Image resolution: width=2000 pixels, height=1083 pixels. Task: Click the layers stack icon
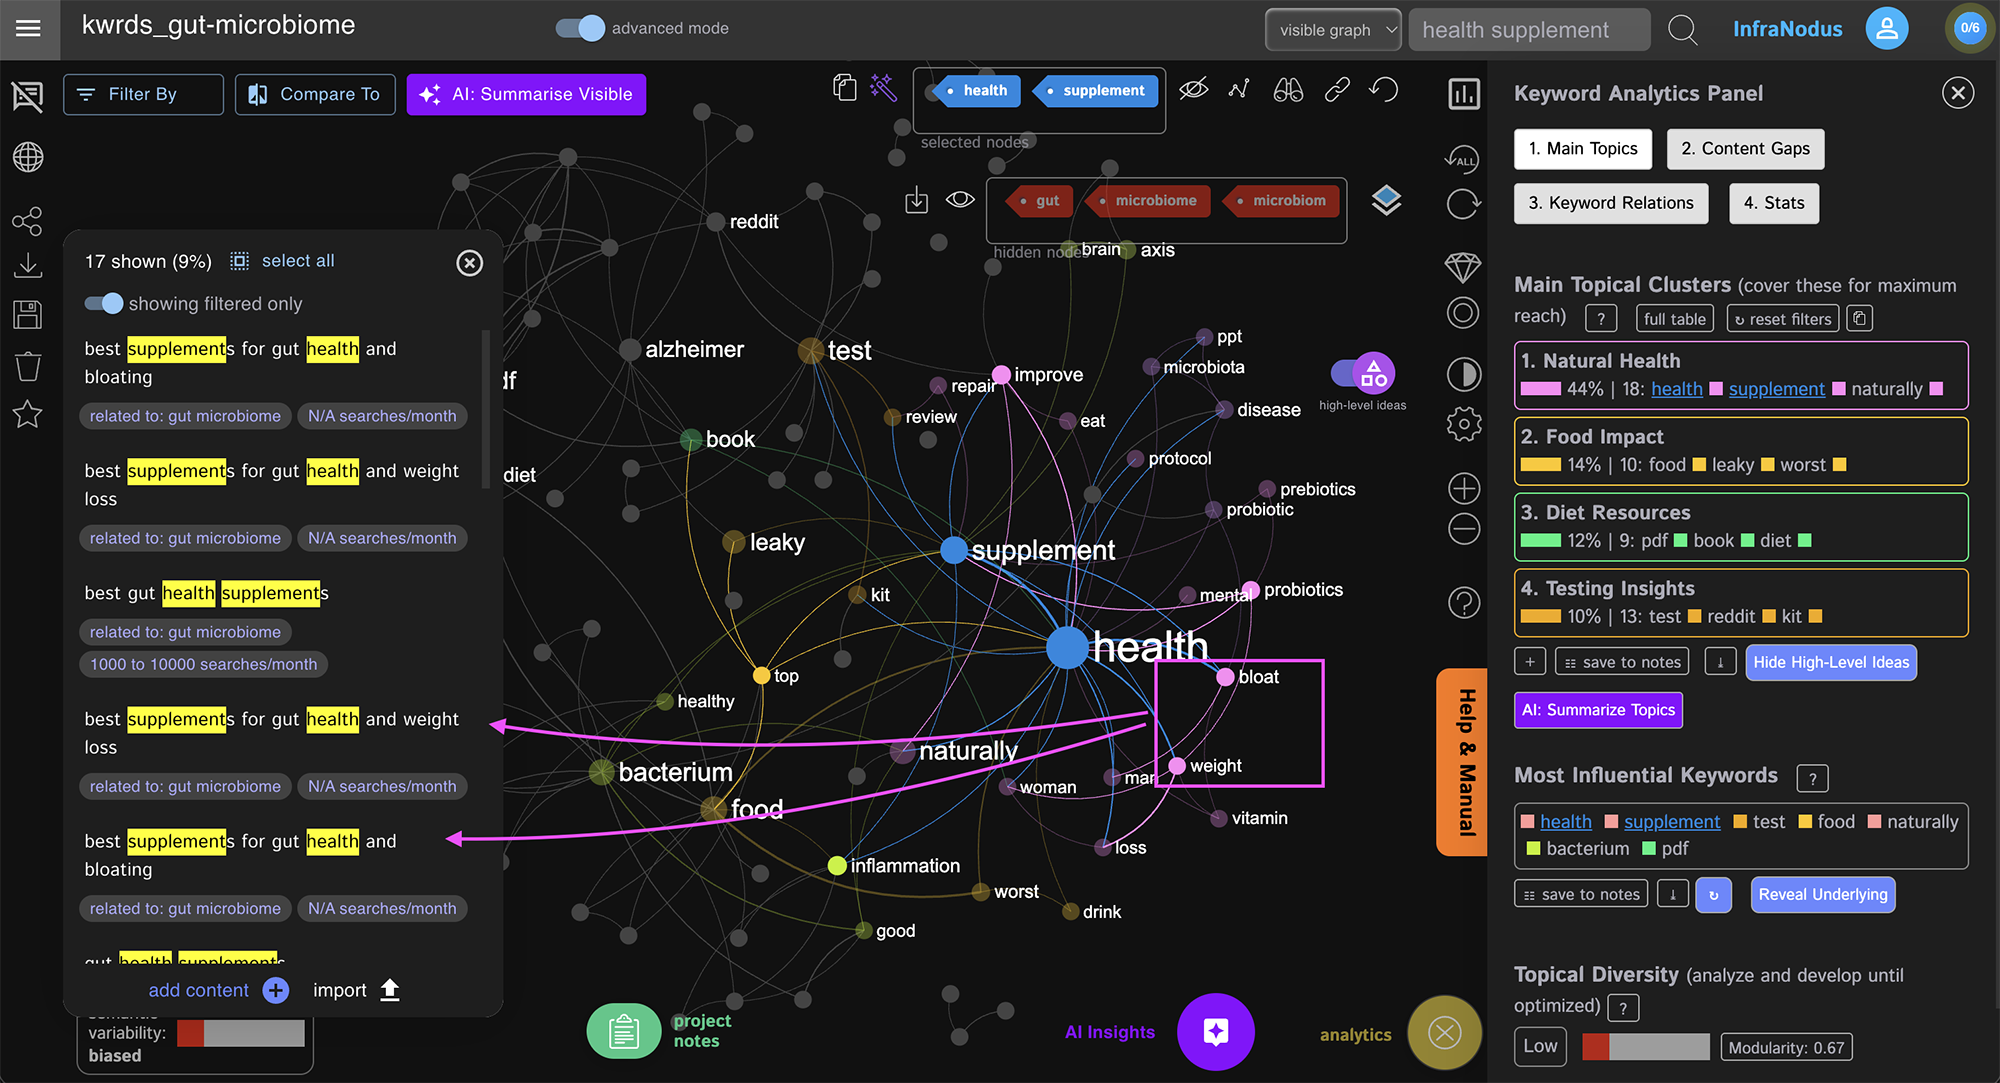click(x=1386, y=201)
